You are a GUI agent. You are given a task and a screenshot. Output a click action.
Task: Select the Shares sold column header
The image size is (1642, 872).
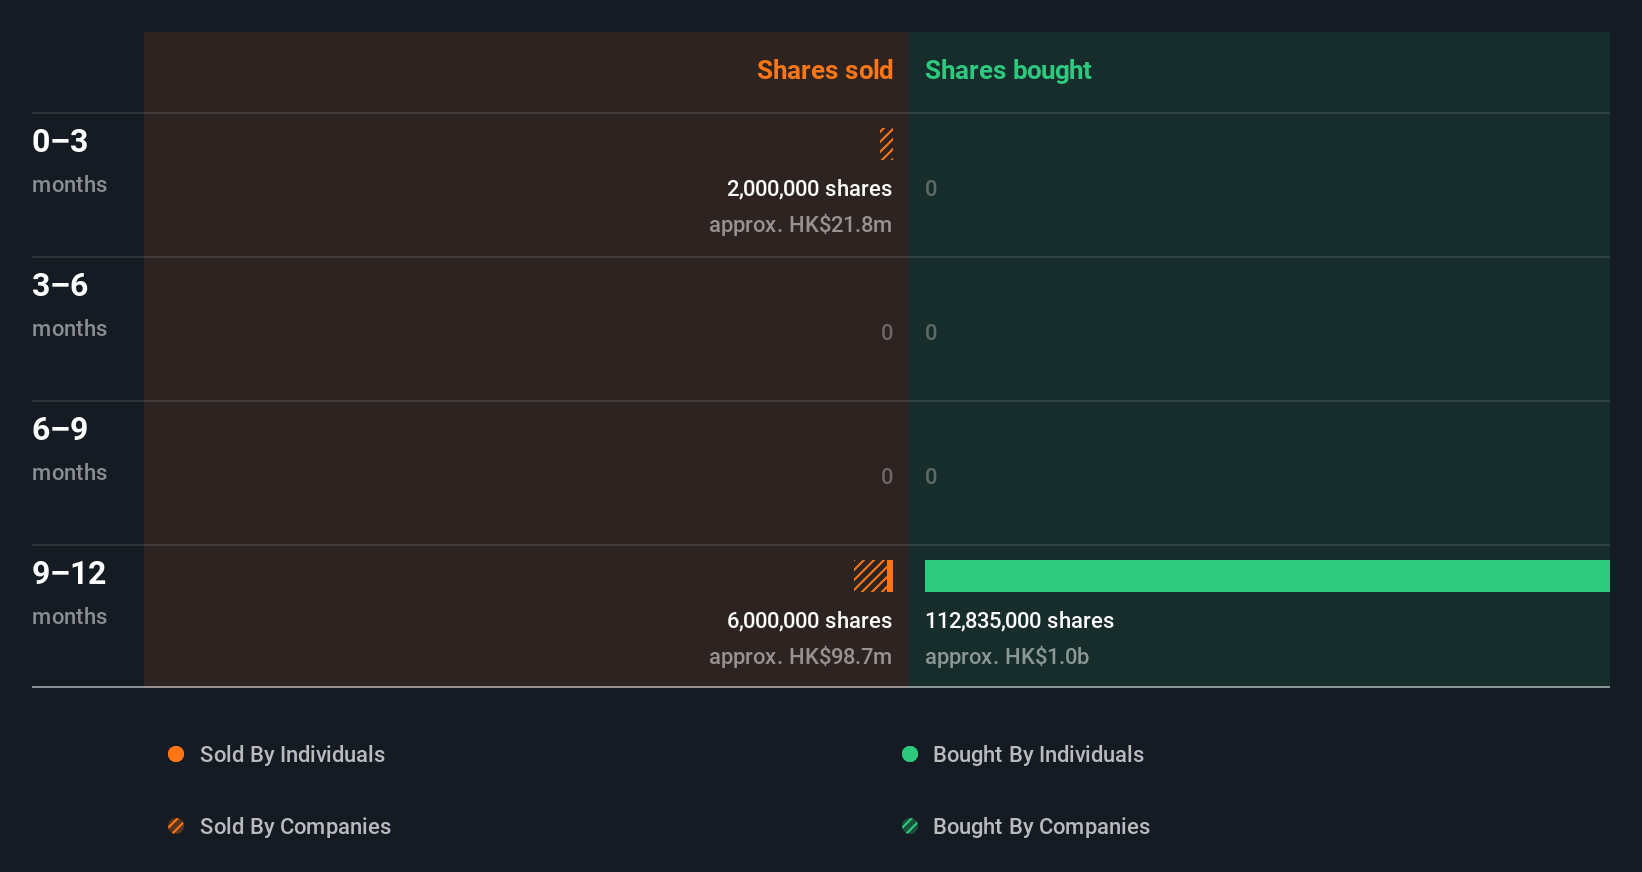point(825,70)
